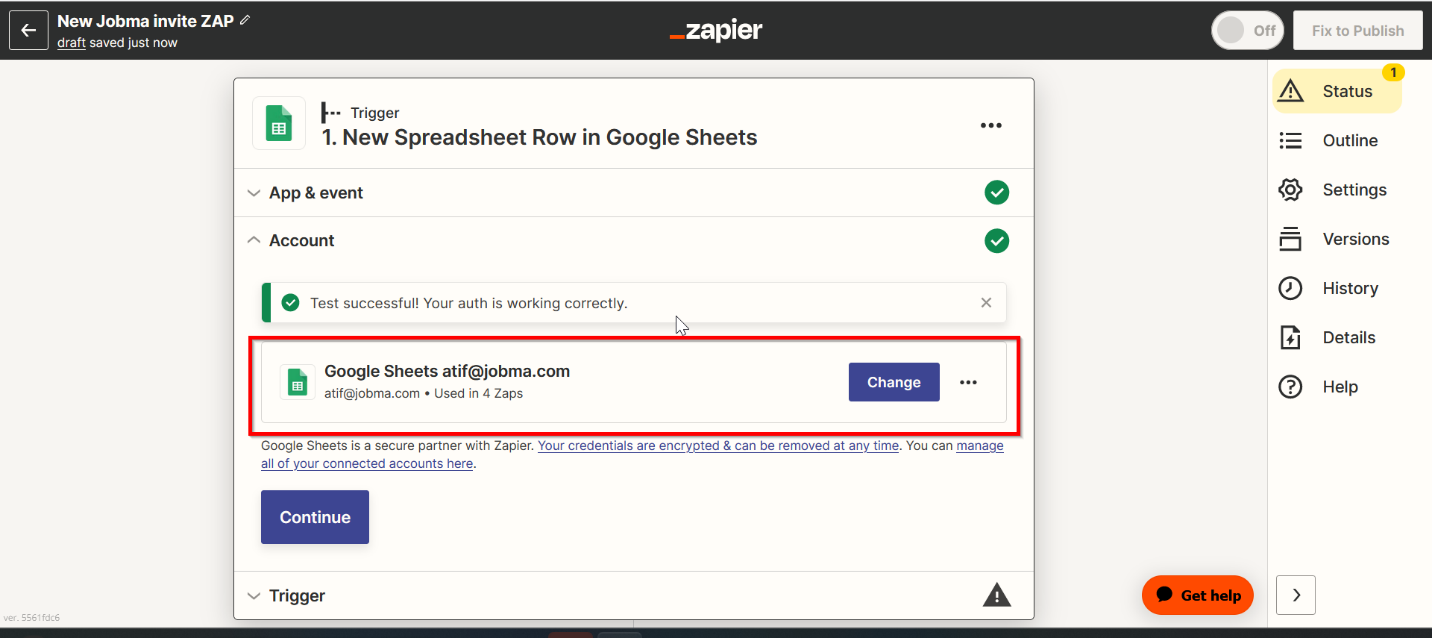Click App & event green checkmark
This screenshot has height=638, width=1432.
[996, 192]
